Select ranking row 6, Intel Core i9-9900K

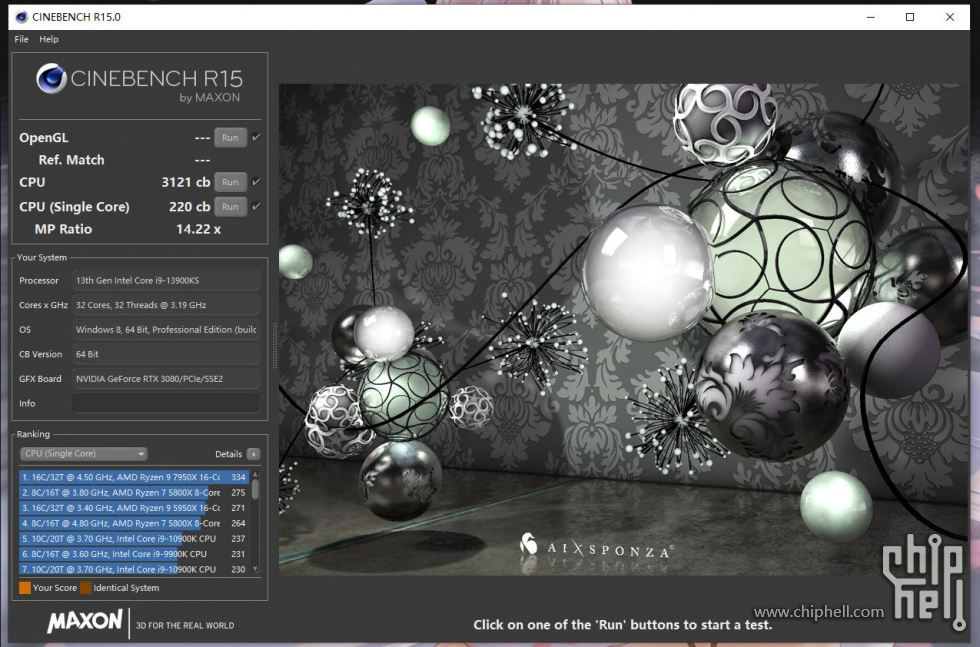click(x=134, y=554)
